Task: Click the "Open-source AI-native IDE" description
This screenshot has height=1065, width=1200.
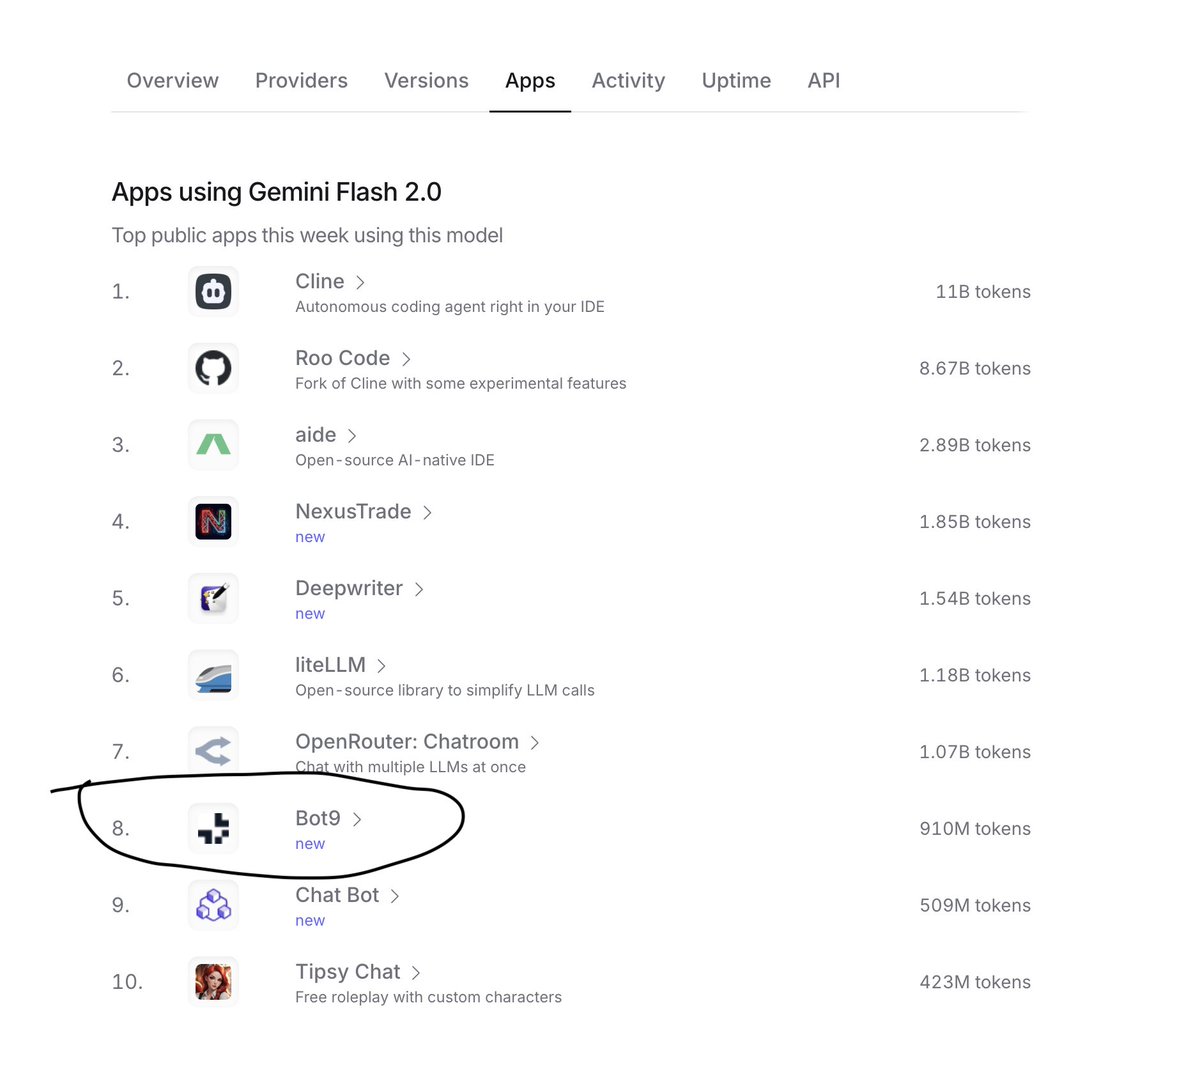Action: tap(395, 460)
